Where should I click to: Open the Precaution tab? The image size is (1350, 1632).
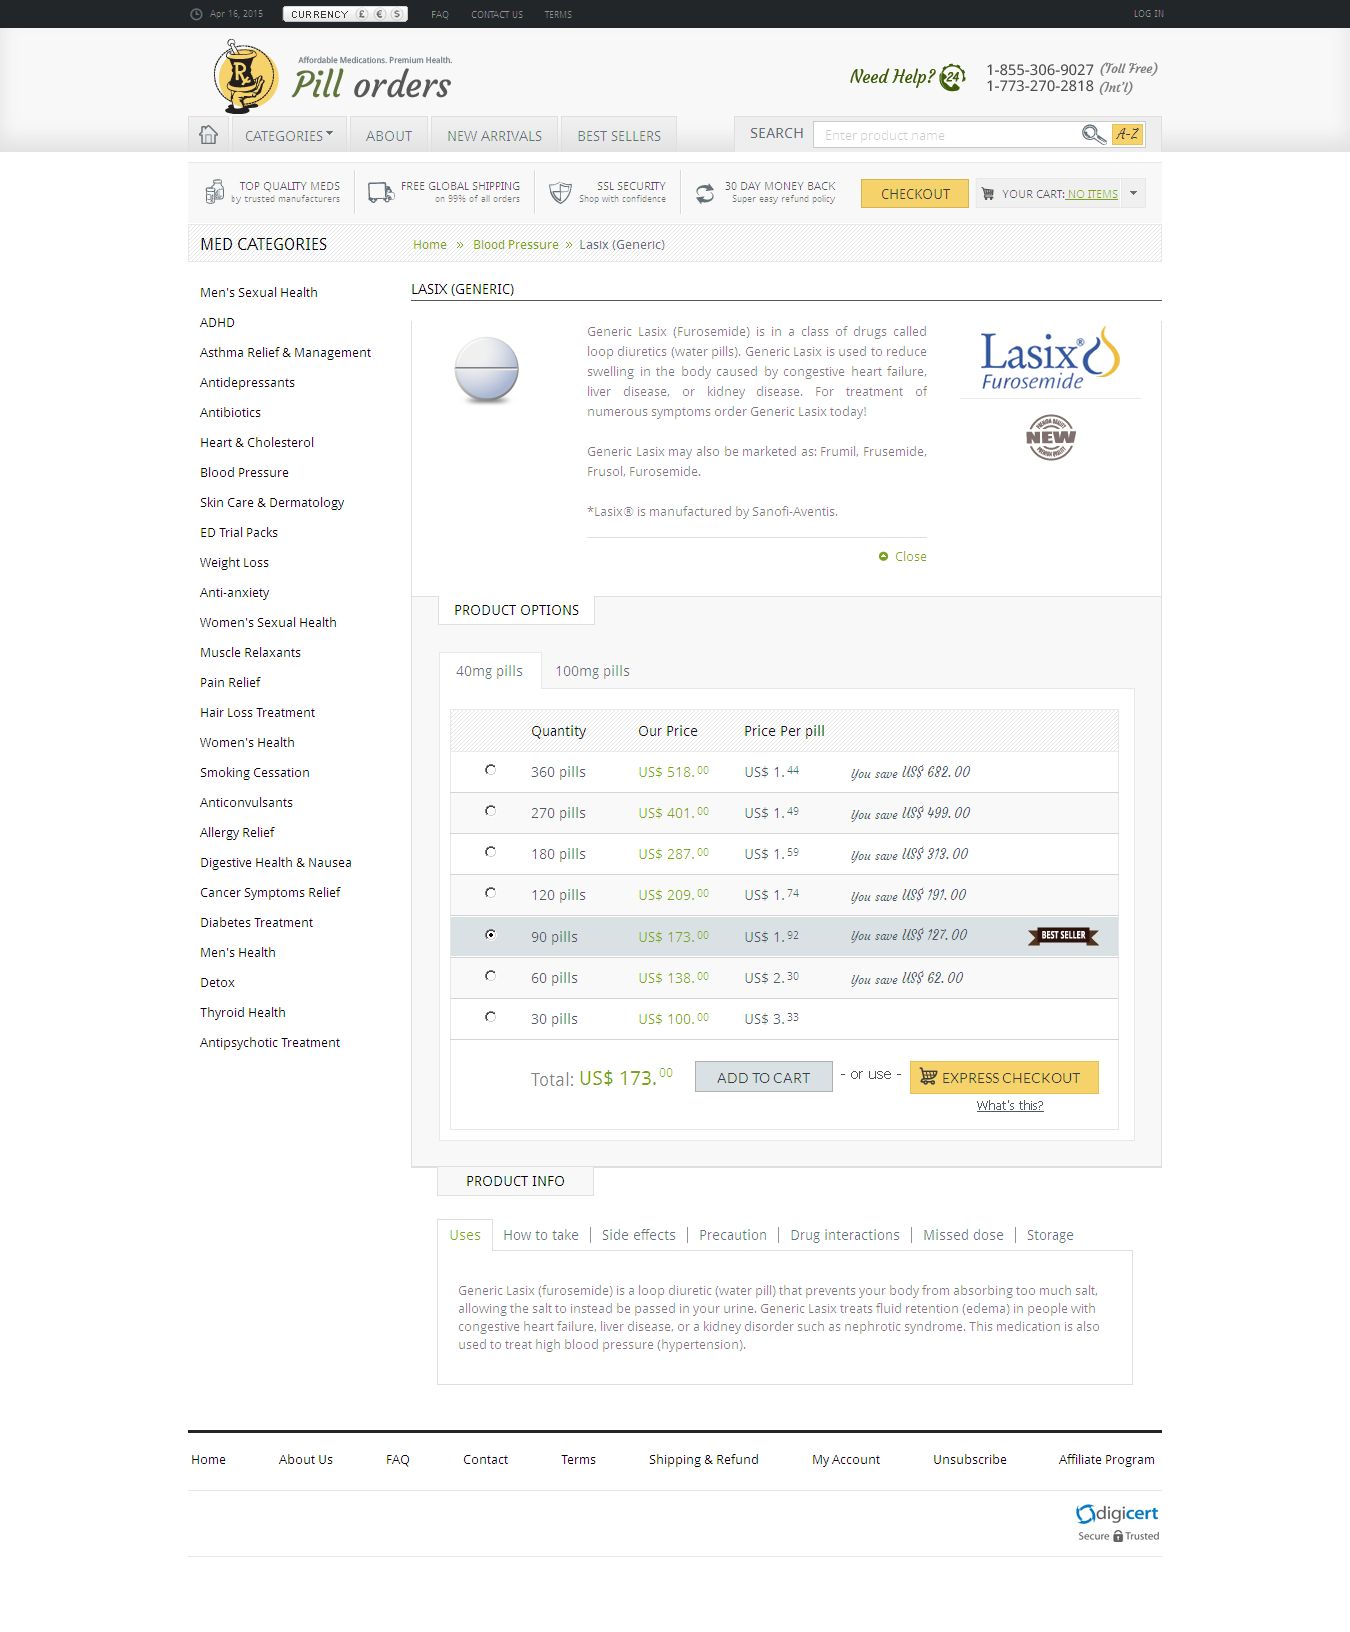click(x=733, y=1235)
